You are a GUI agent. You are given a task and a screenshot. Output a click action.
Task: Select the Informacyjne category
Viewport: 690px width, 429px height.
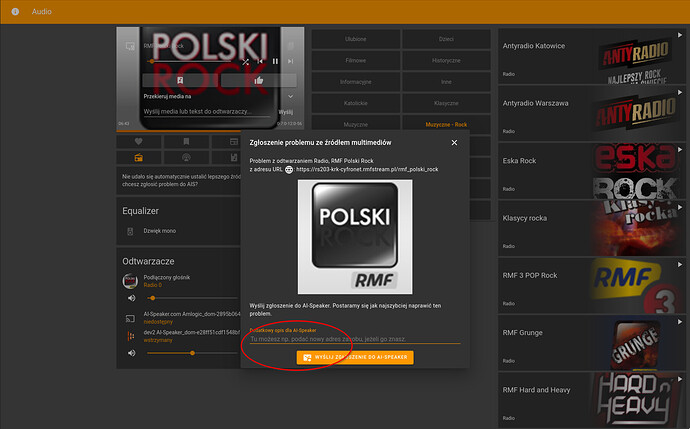tap(356, 82)
